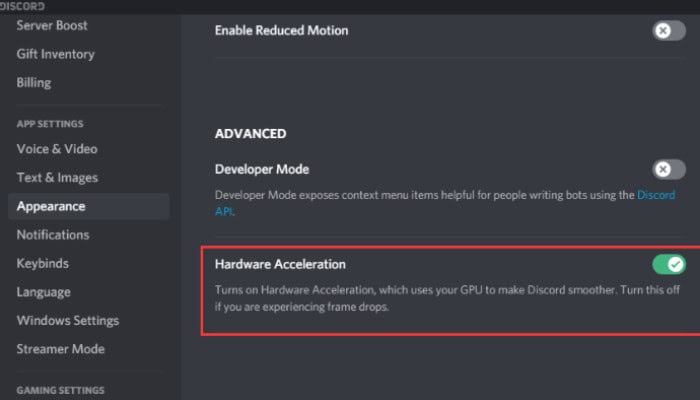The width and height of the screenshot is (700, 400).
Task: Open Notifications settings
Action: pyautogui.click(x=53, y=235)
